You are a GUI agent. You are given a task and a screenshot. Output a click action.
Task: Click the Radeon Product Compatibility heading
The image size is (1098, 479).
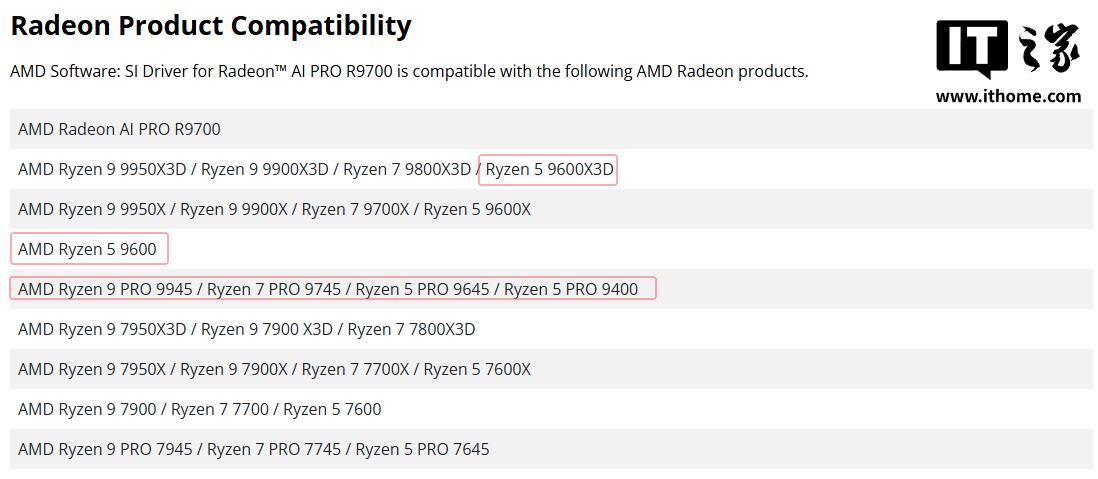211,26
